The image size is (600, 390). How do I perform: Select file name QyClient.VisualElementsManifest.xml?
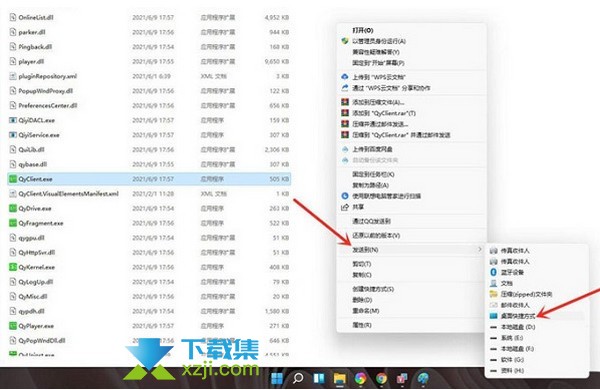point(68,194)
